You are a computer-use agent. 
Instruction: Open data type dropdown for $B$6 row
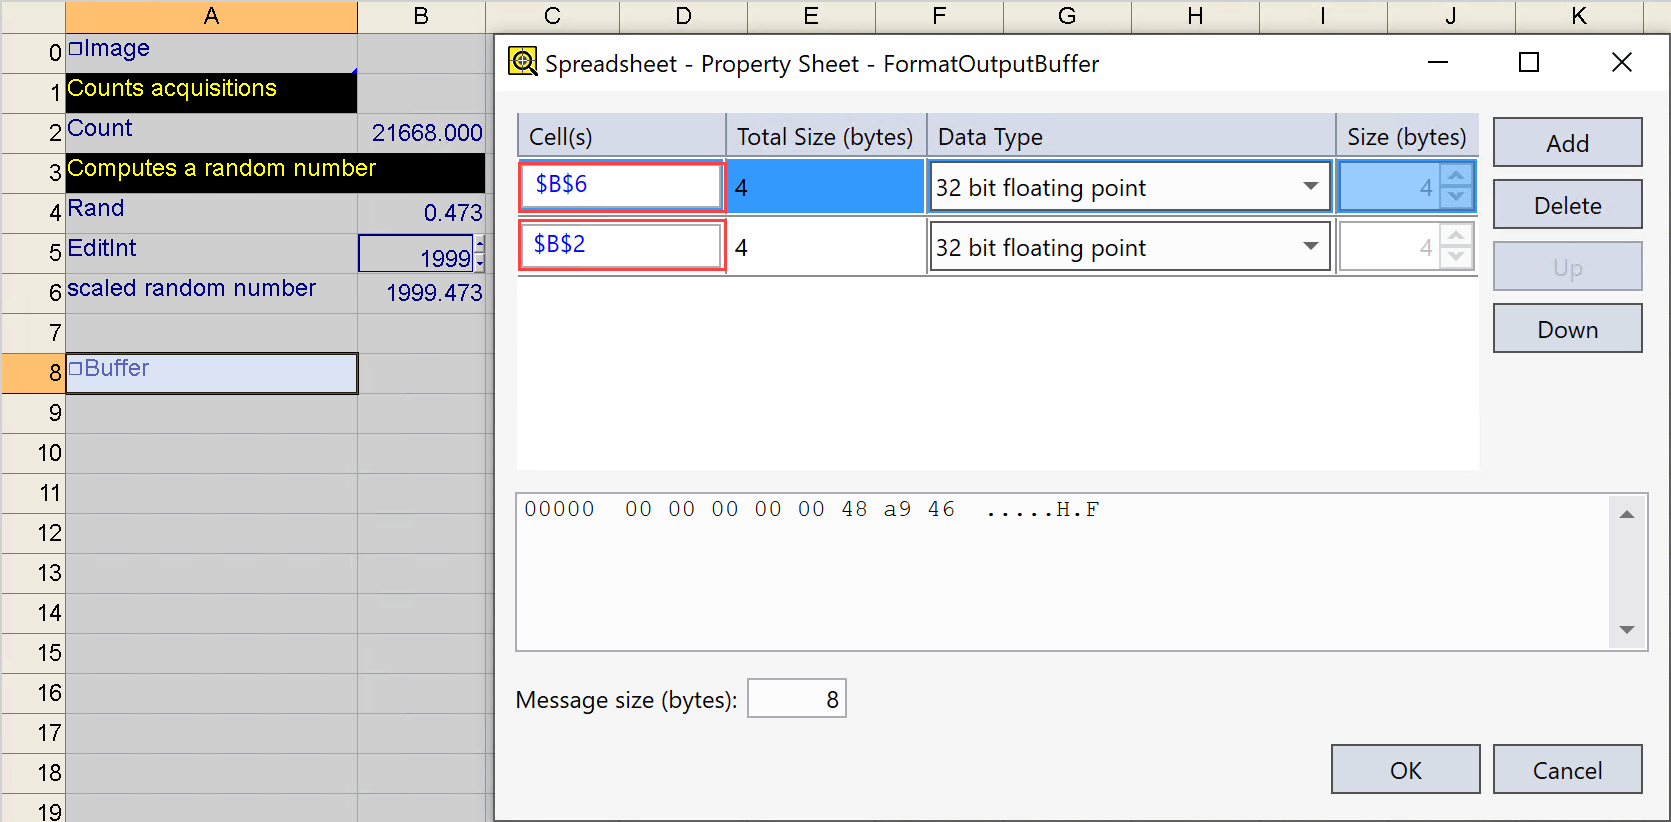[x=1309, y=187]
